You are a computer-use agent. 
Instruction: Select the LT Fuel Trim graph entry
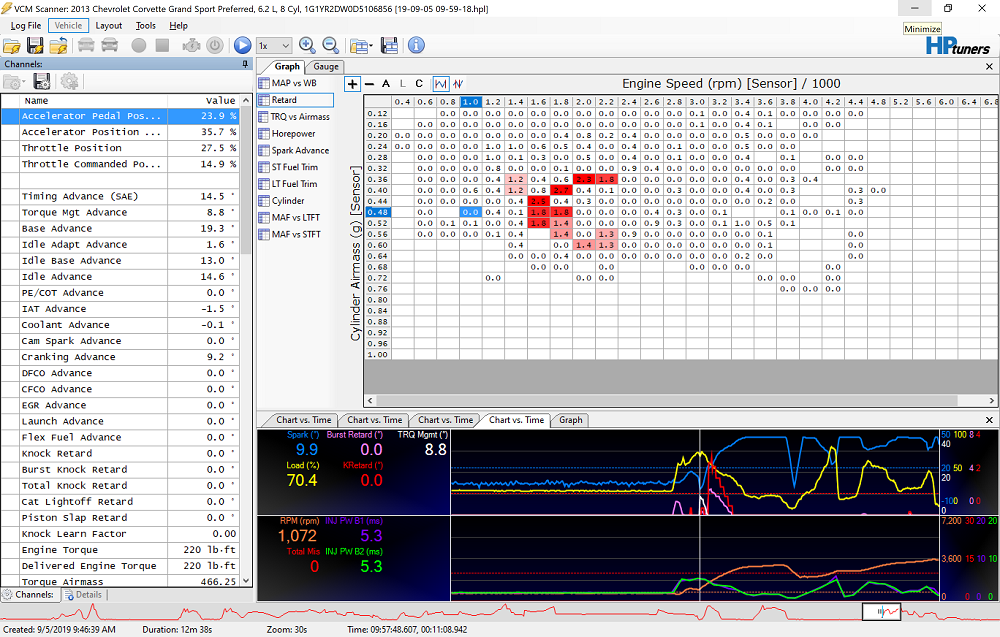(293, 184)
